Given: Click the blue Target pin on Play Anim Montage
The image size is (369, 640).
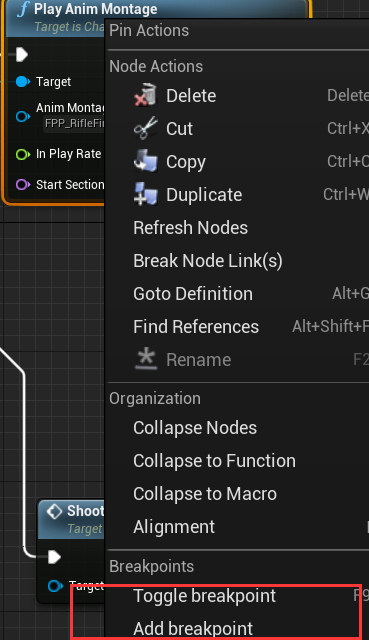Looking at the screenshot, I should click(22, 82).
